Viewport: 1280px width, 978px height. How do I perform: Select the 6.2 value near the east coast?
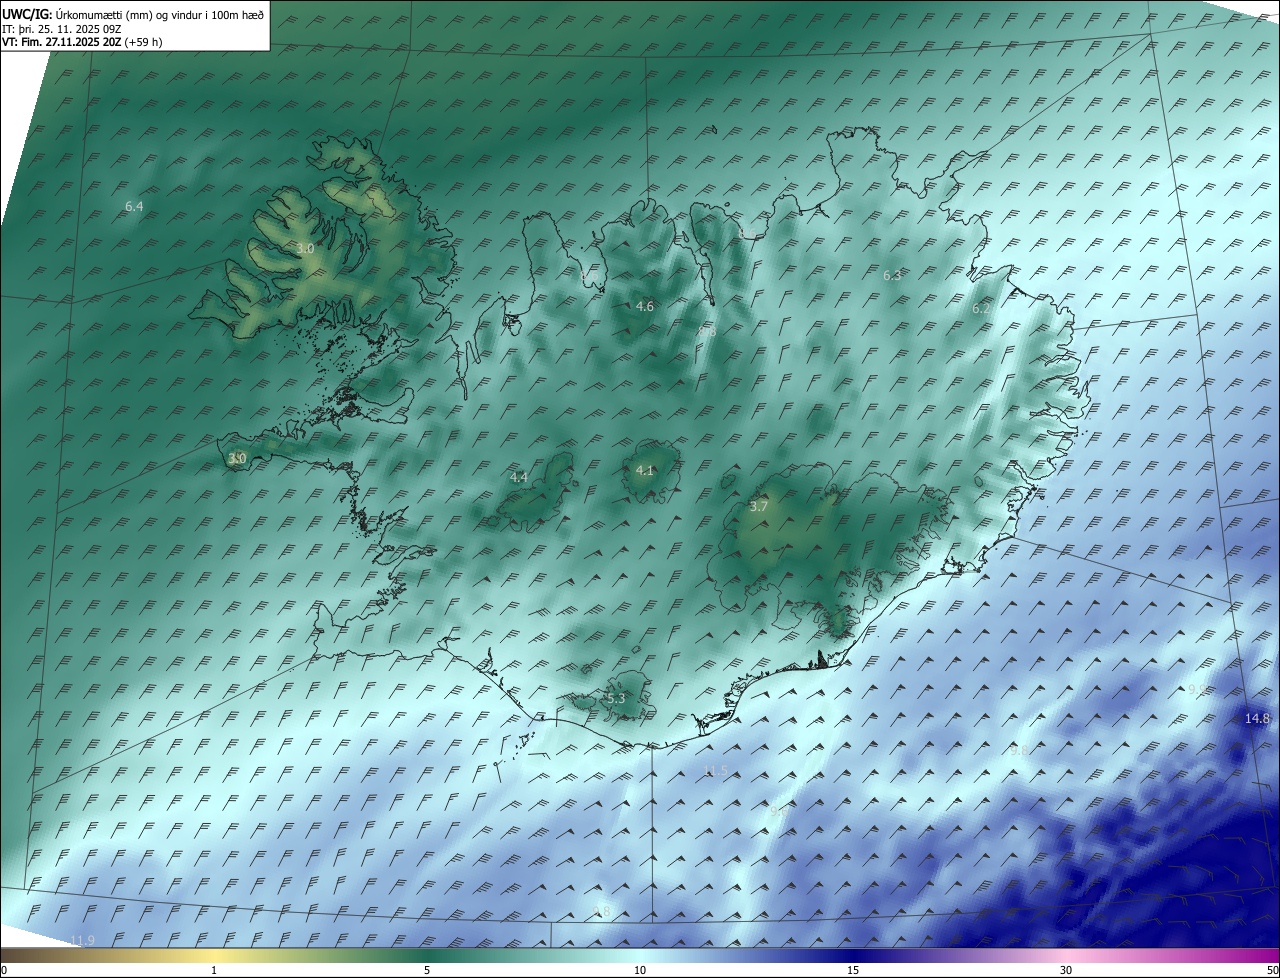point(981,309)
